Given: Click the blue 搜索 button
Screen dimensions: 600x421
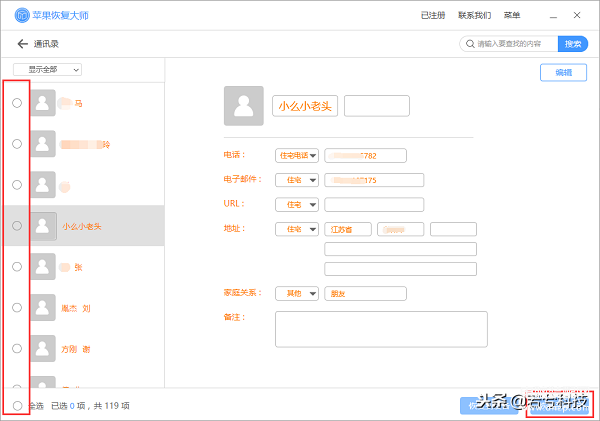Looking at the screenshot, I should click(x=573, y=44).
